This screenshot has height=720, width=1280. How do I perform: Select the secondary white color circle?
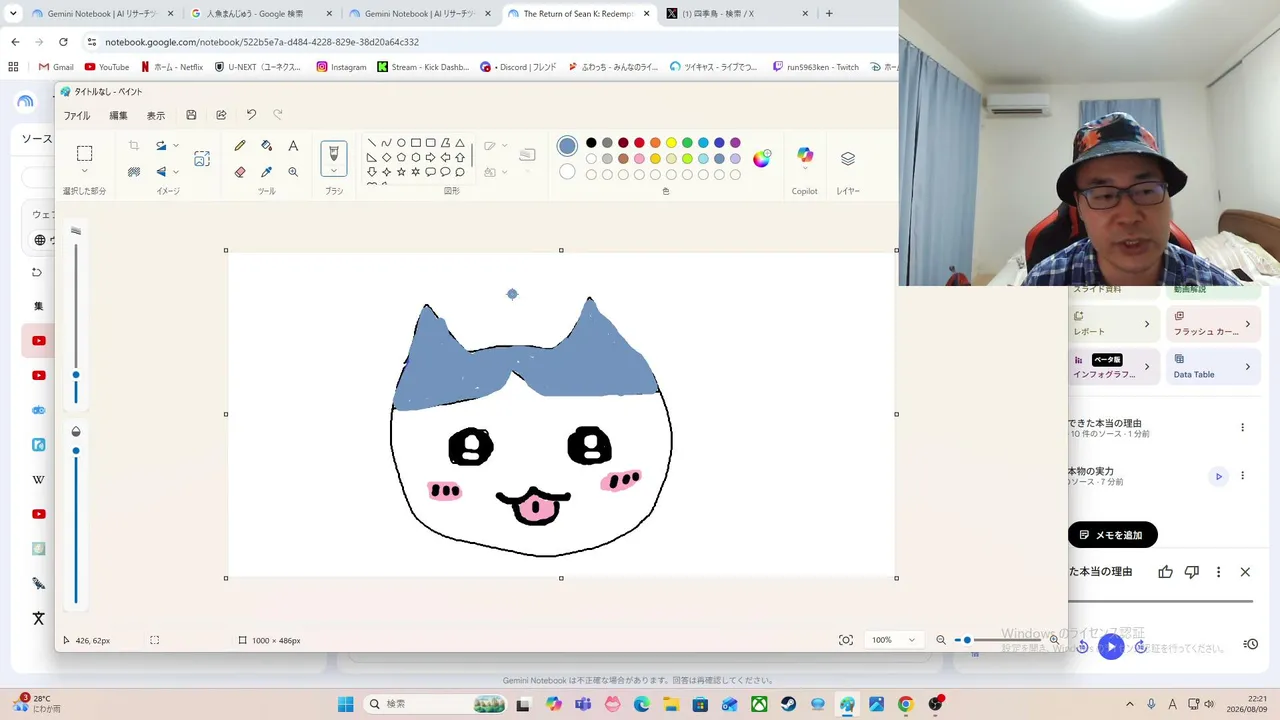[x=567, y=172]
